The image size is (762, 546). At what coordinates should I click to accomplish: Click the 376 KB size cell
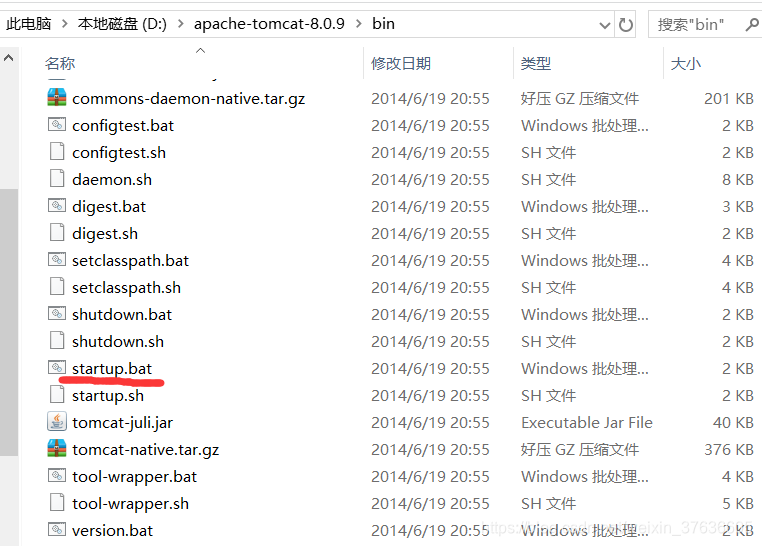tap(728, 450)
